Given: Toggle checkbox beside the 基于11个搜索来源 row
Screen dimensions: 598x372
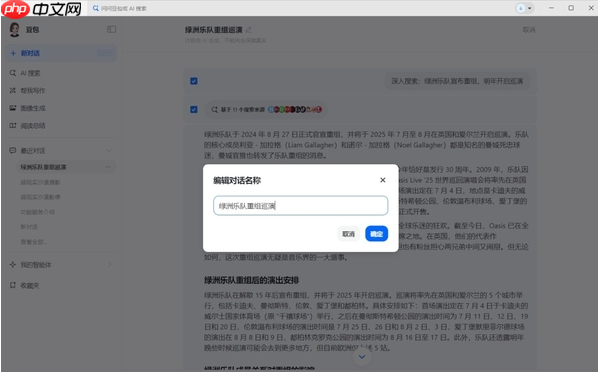Looking at the screenshot, I should click(194, 110).
